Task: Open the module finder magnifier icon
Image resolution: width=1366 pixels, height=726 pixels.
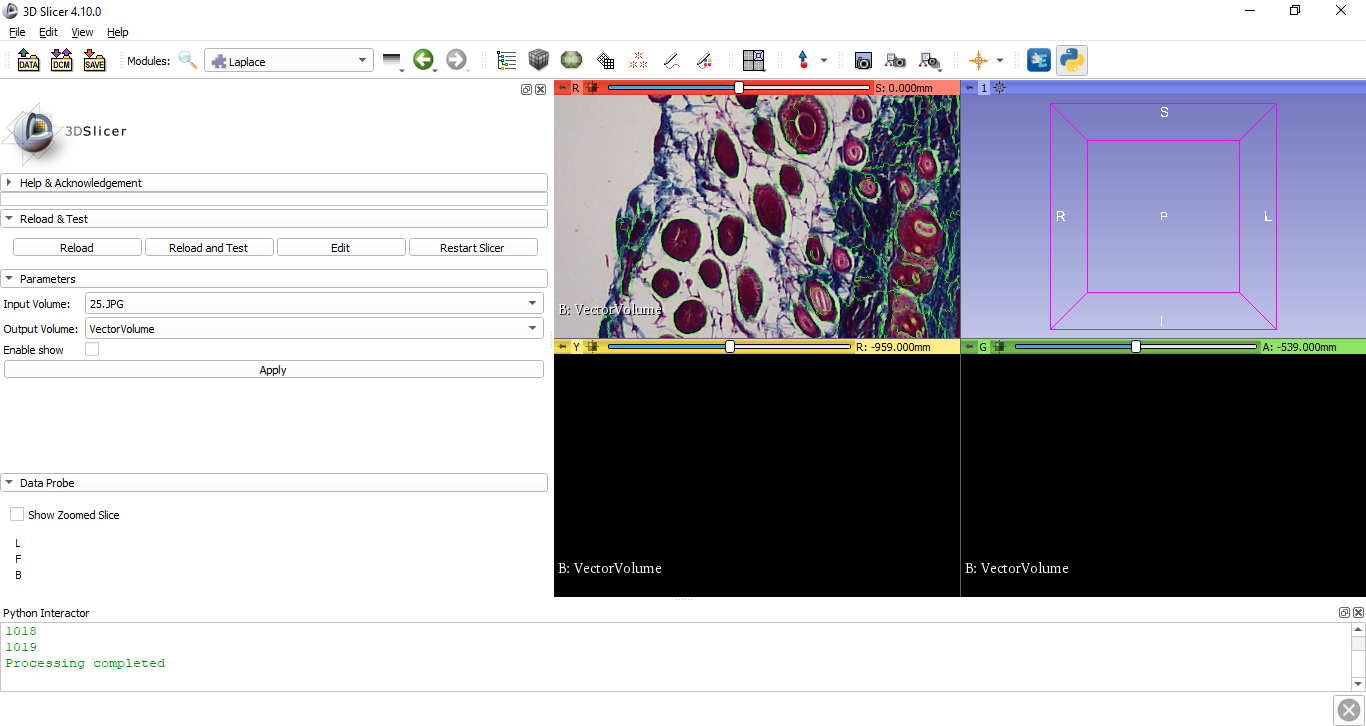Action: 188,61
